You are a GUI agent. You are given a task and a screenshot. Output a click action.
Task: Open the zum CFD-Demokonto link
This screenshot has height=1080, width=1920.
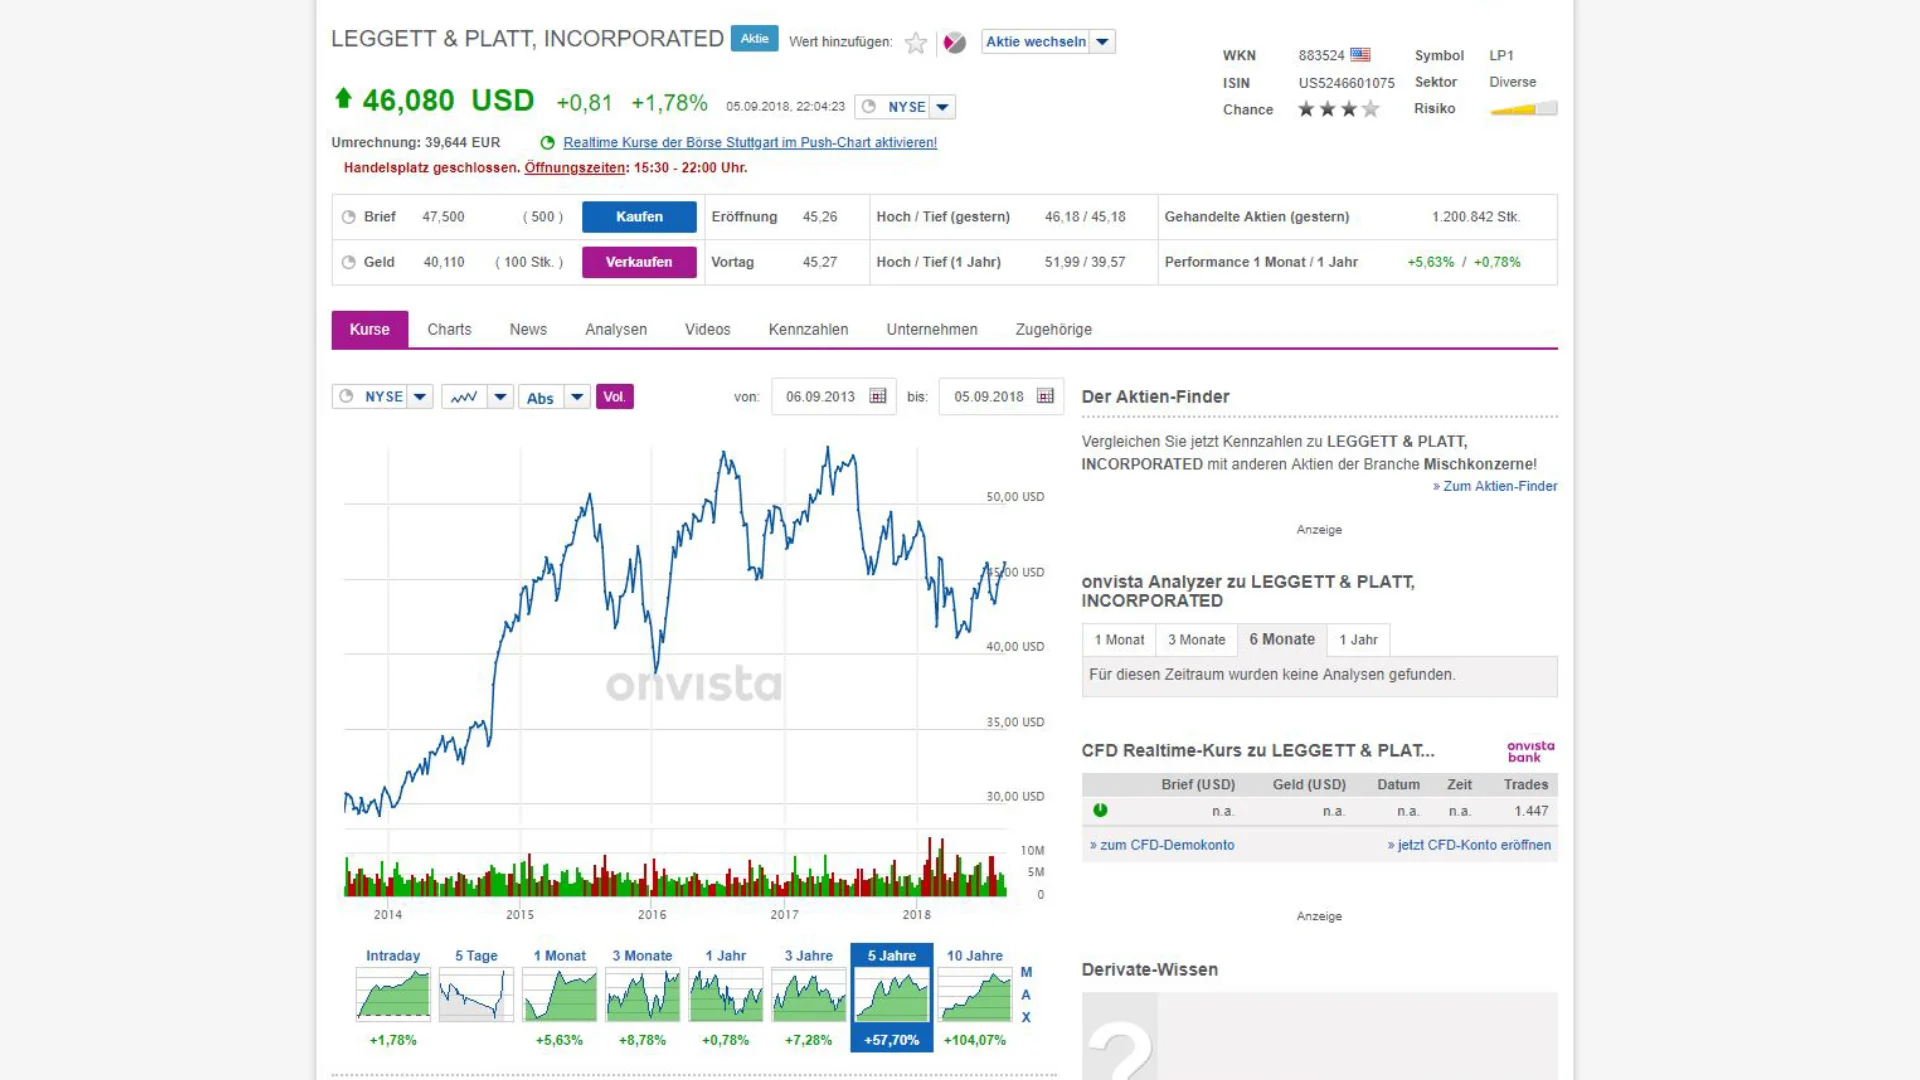[x=1162, y=845]
